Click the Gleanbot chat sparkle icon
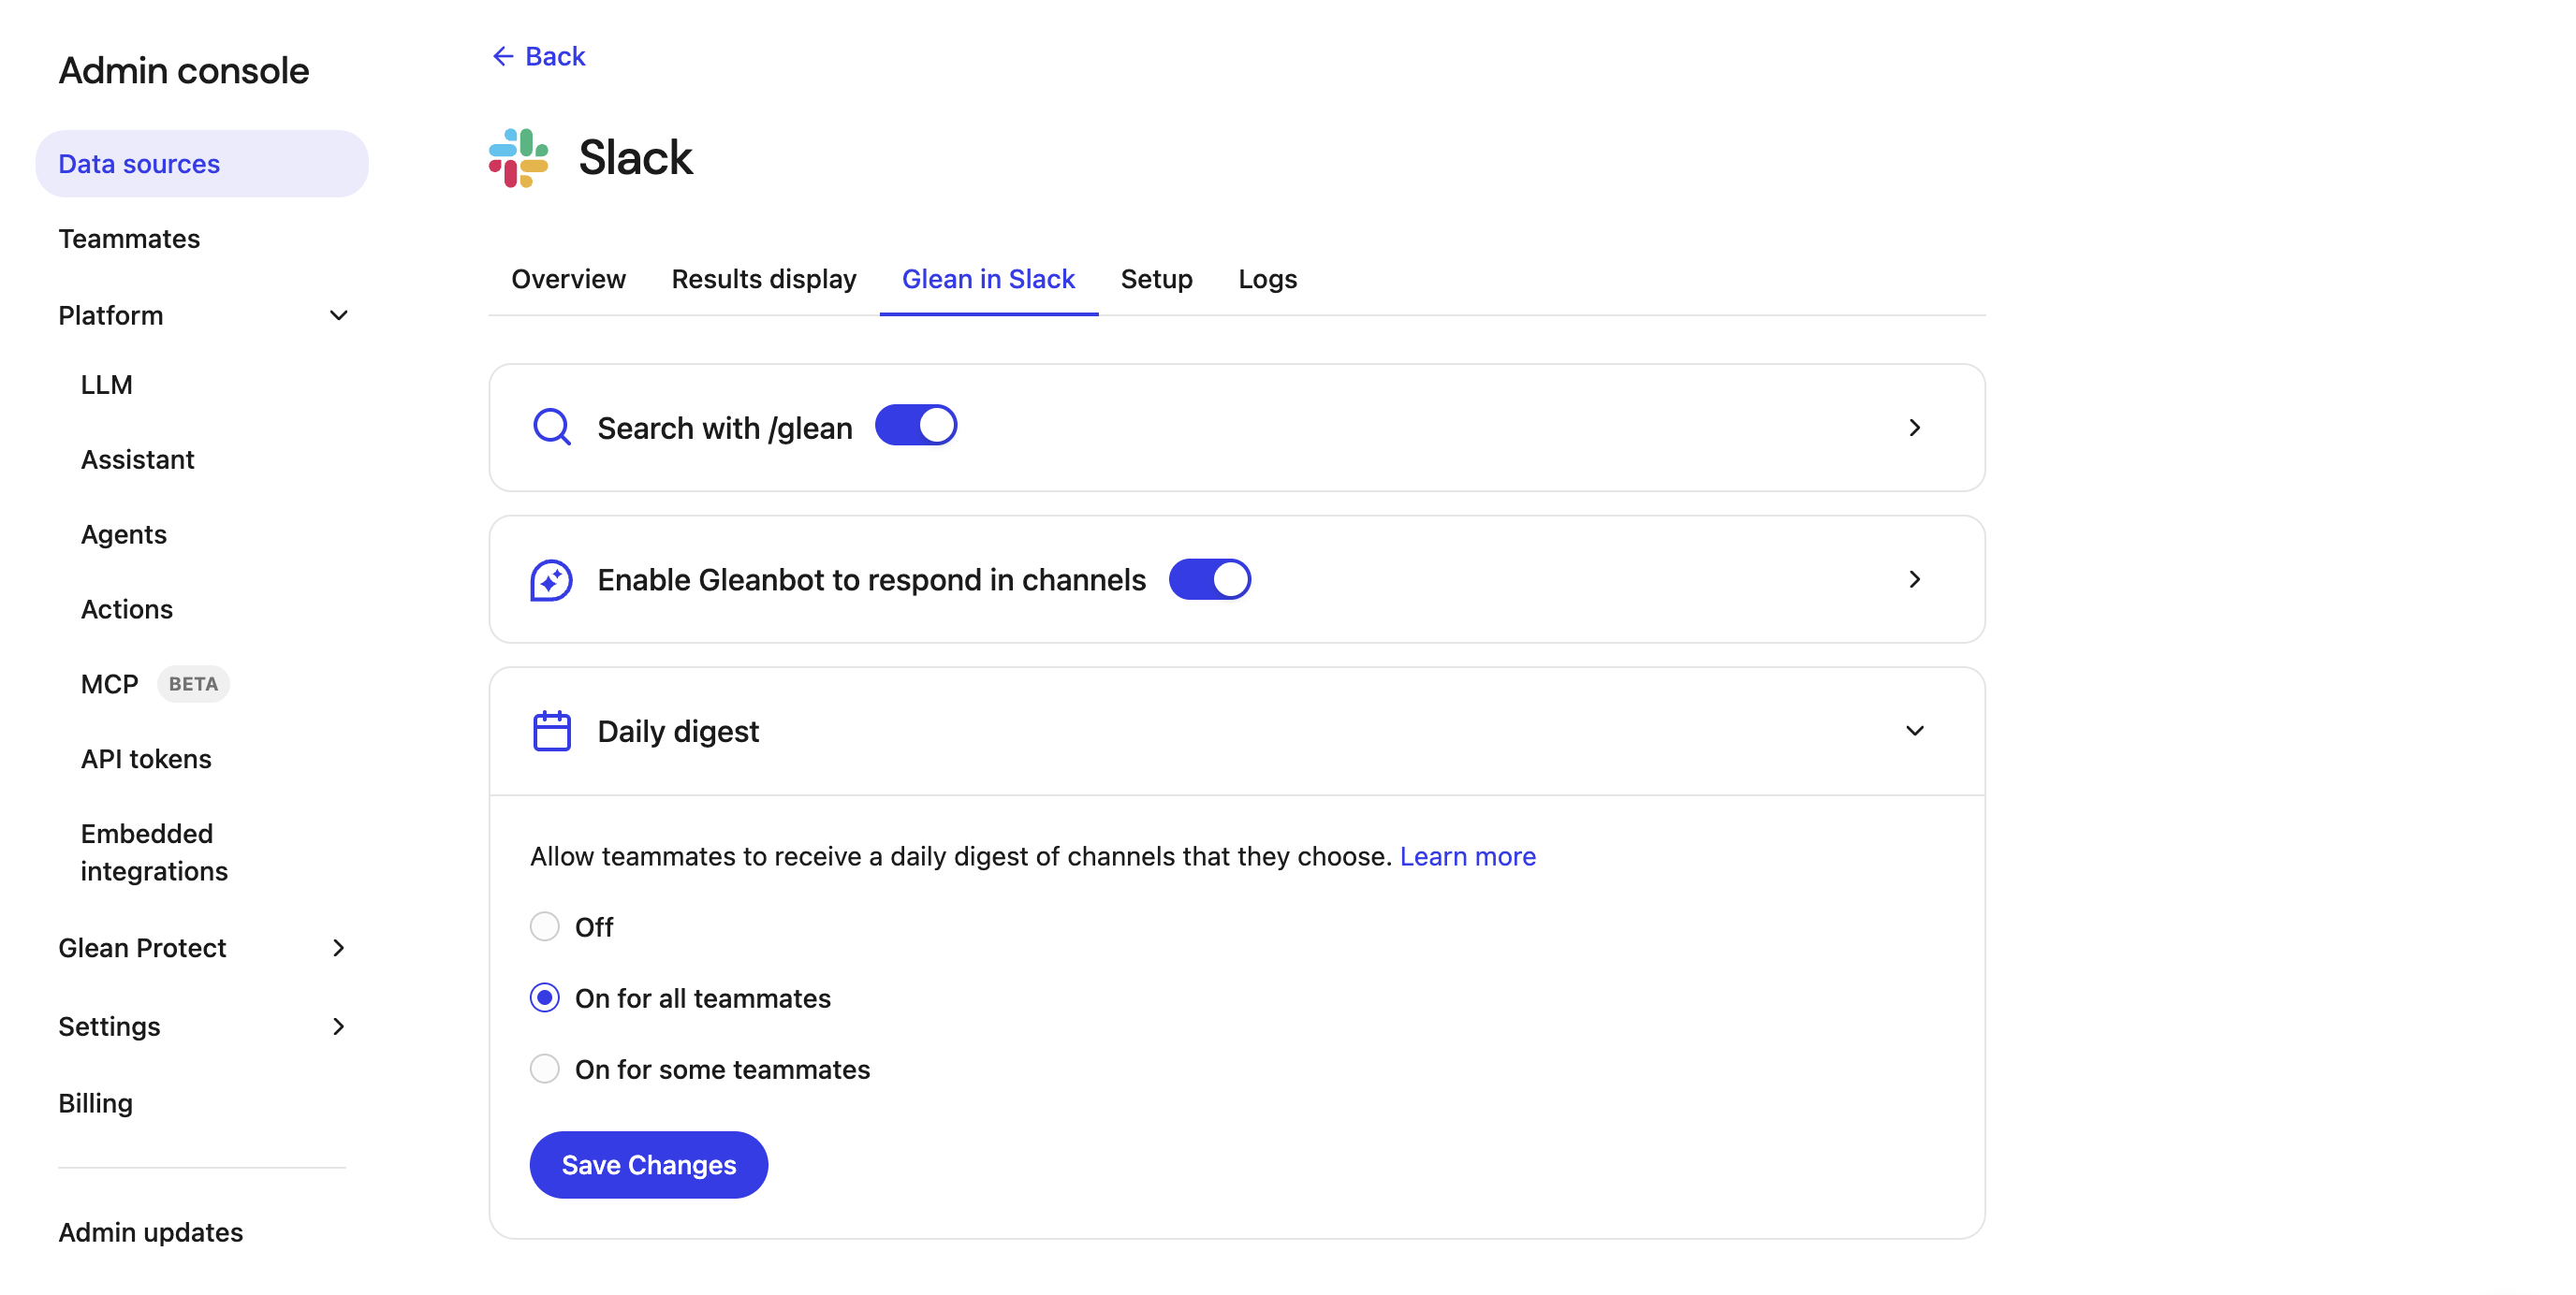This screenshot has height=1295, width=2576. click(x=551, y=580)
